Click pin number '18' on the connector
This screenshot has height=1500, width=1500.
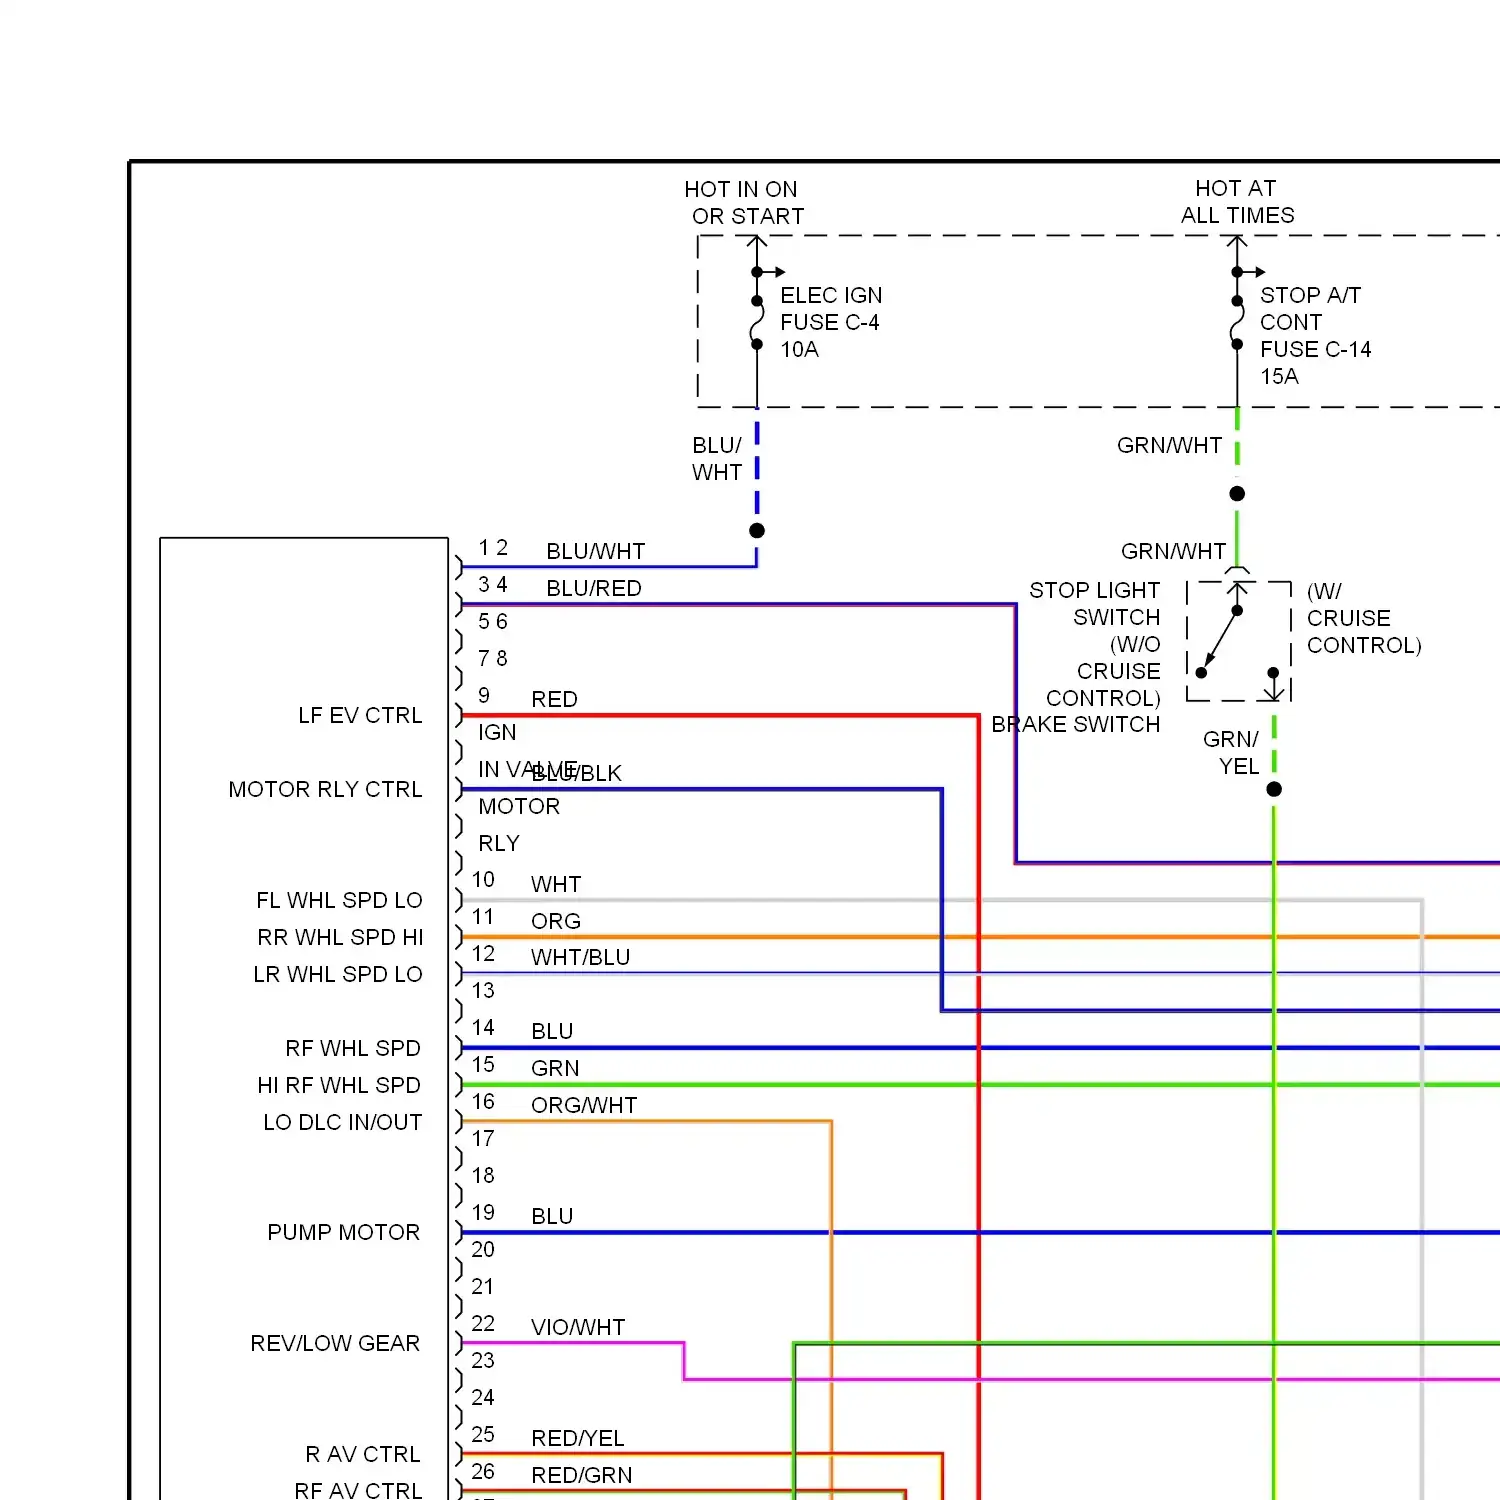tap(483, 1176)
